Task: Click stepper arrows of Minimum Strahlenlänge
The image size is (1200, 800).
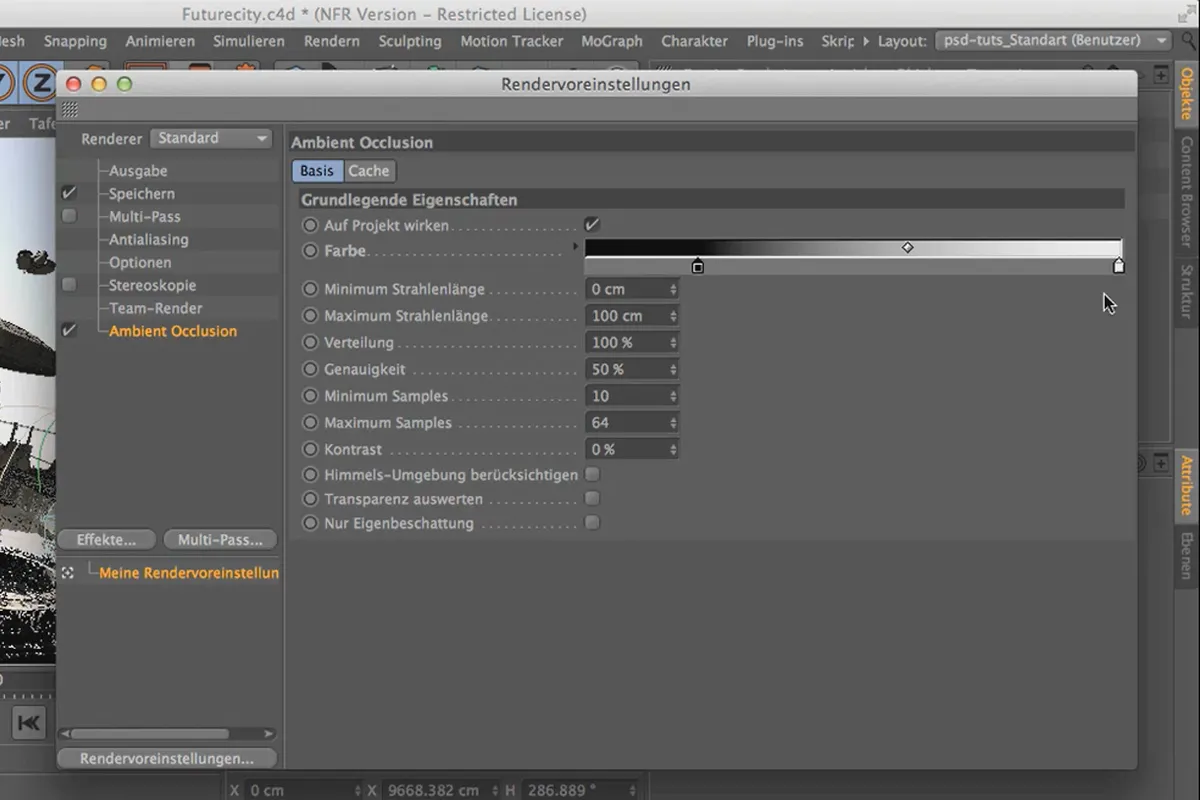Action: [673, 289]
